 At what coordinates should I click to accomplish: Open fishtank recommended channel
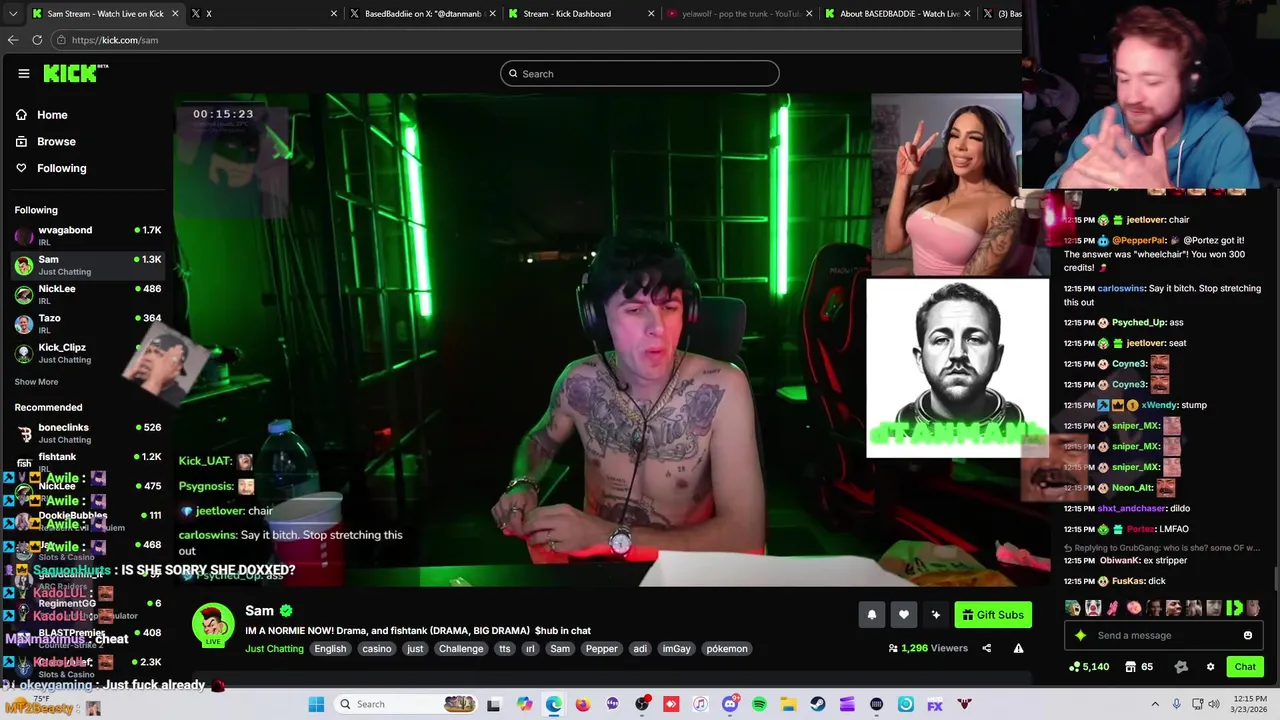88,460
